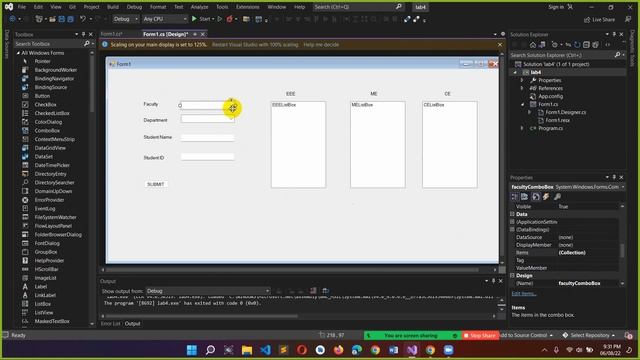The height and width of the screenshot is (360, 640).
Task: Dismiss the scaling notification bar
Action: pos(500,44)
